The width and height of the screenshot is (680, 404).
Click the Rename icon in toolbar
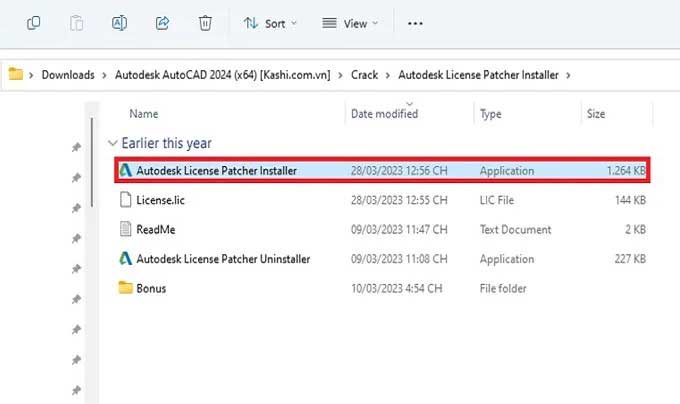click(x=119, y=23)
